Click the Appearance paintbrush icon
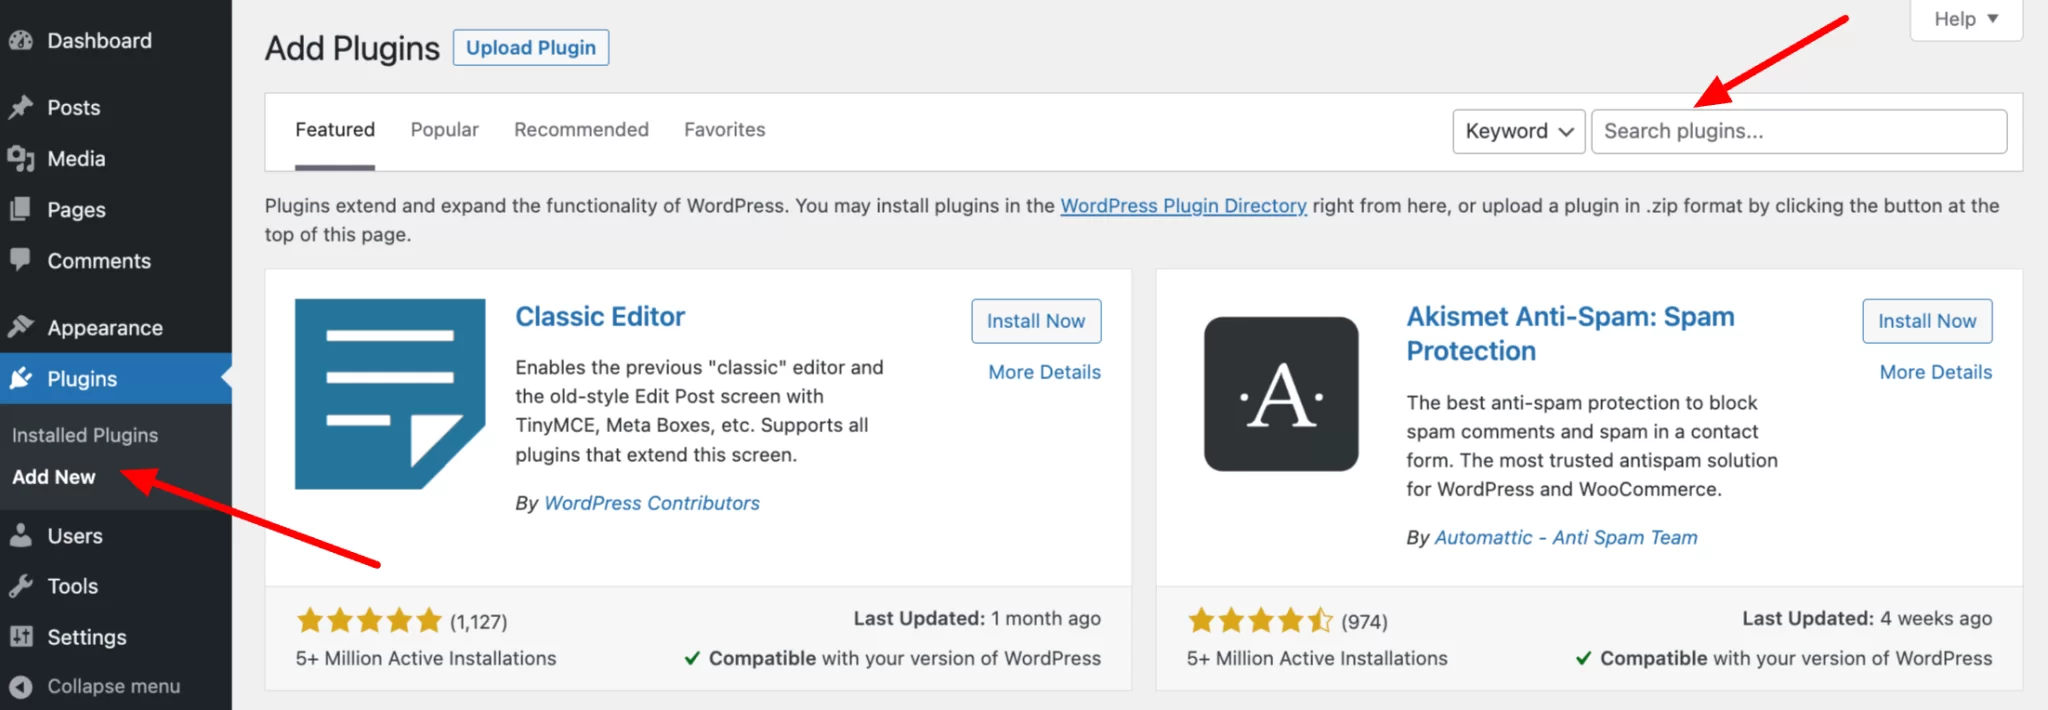 [21, 327]
